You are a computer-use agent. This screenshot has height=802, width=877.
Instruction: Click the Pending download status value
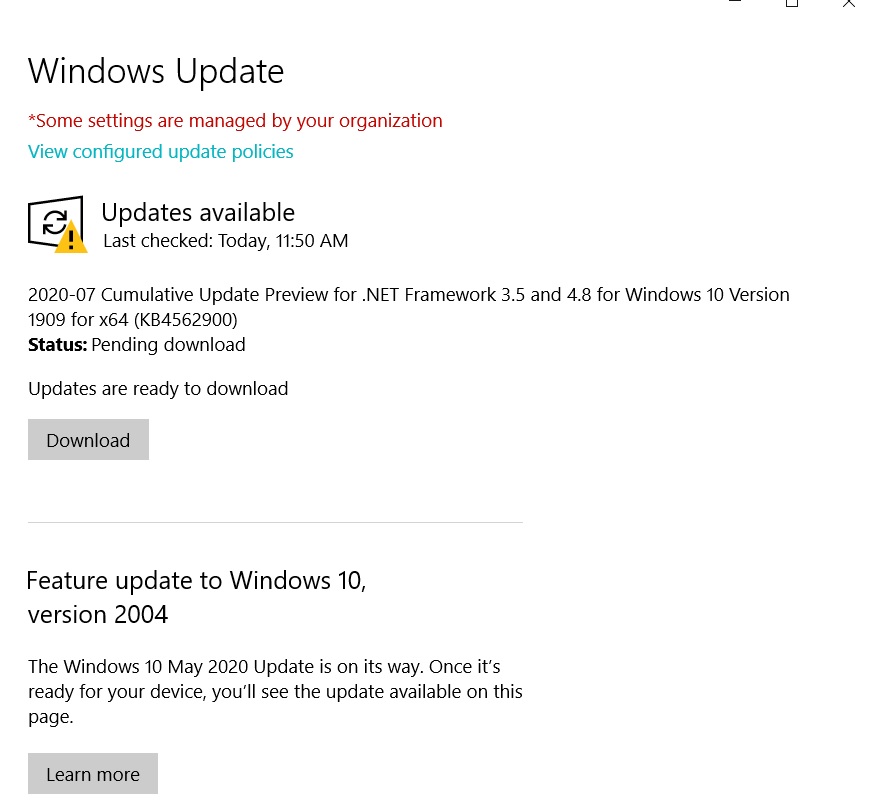tap(168, 345)
